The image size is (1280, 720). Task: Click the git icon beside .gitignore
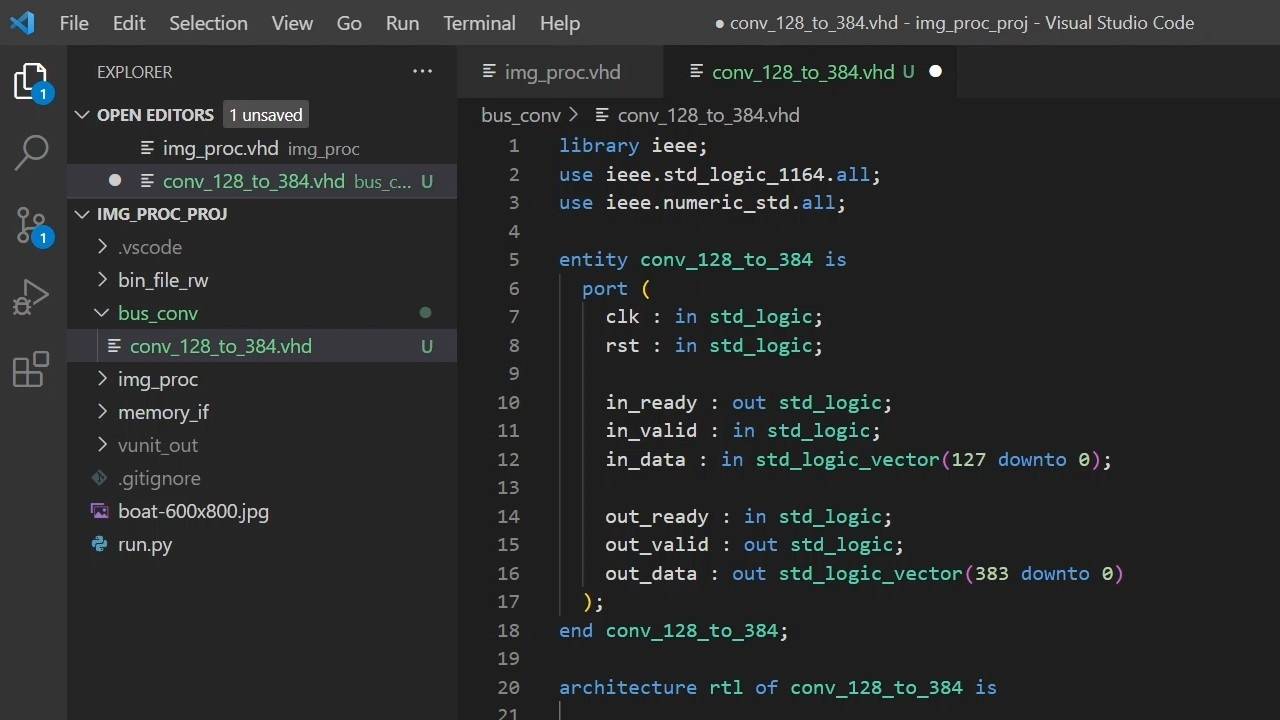click(x=100, y=479)
